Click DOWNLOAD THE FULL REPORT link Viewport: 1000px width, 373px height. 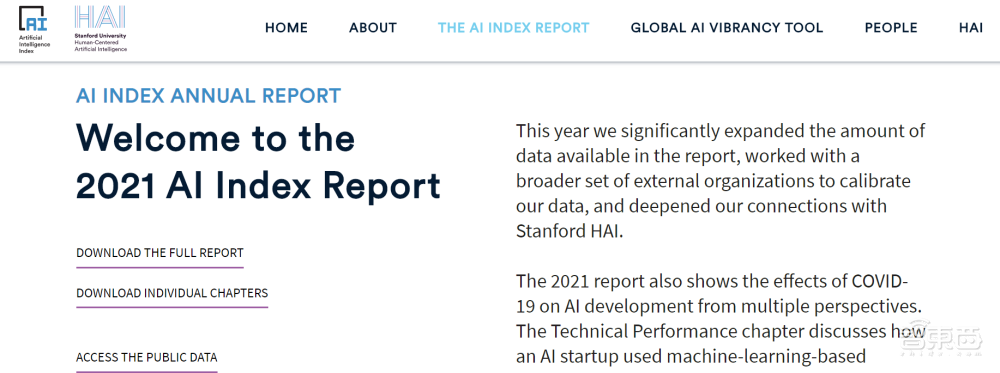160,252
